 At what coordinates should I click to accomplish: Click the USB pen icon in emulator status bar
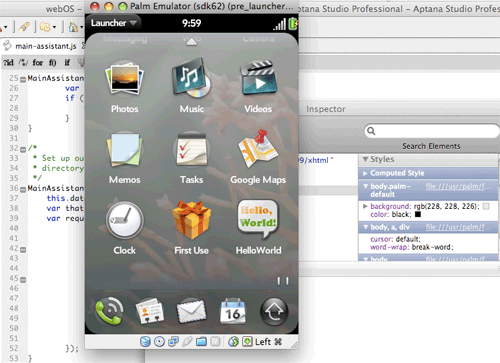[187, 342]
